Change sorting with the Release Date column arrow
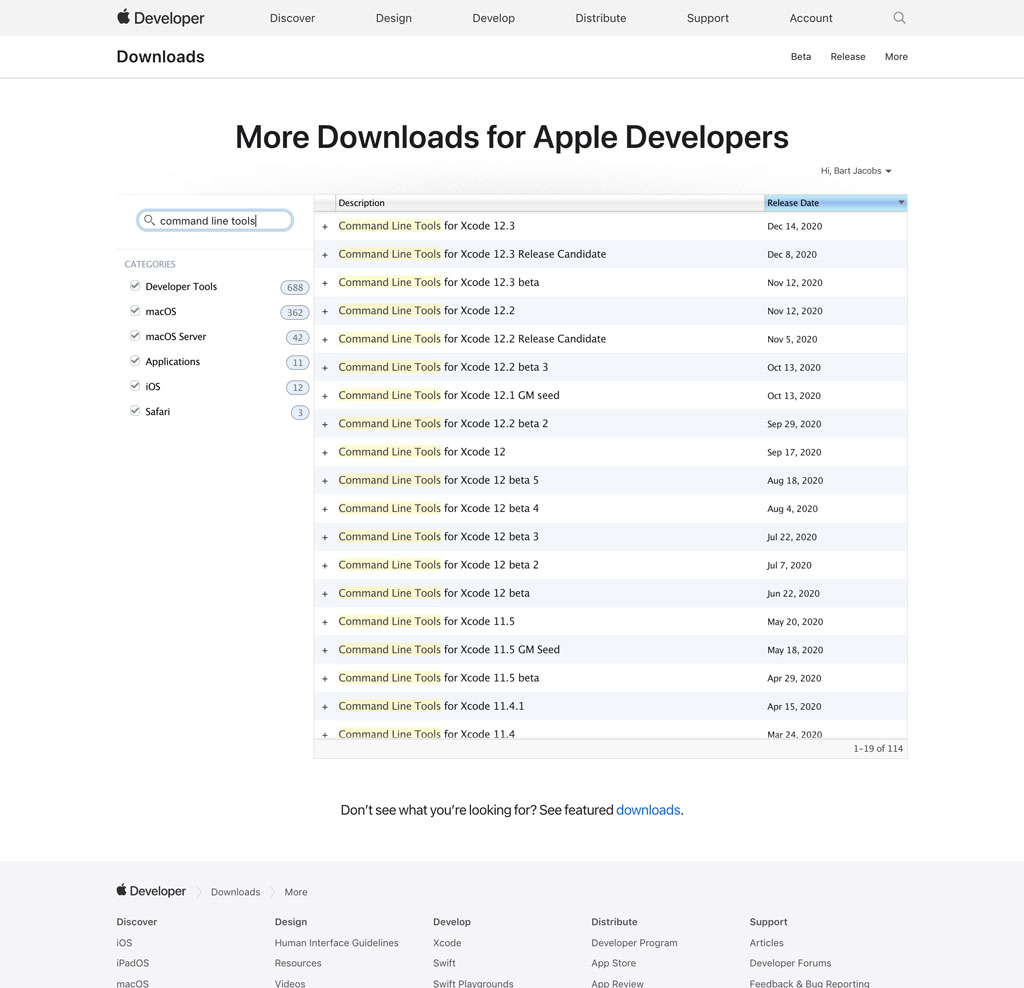The height and width of the screenshot is (988, 1024). point(900,202)
